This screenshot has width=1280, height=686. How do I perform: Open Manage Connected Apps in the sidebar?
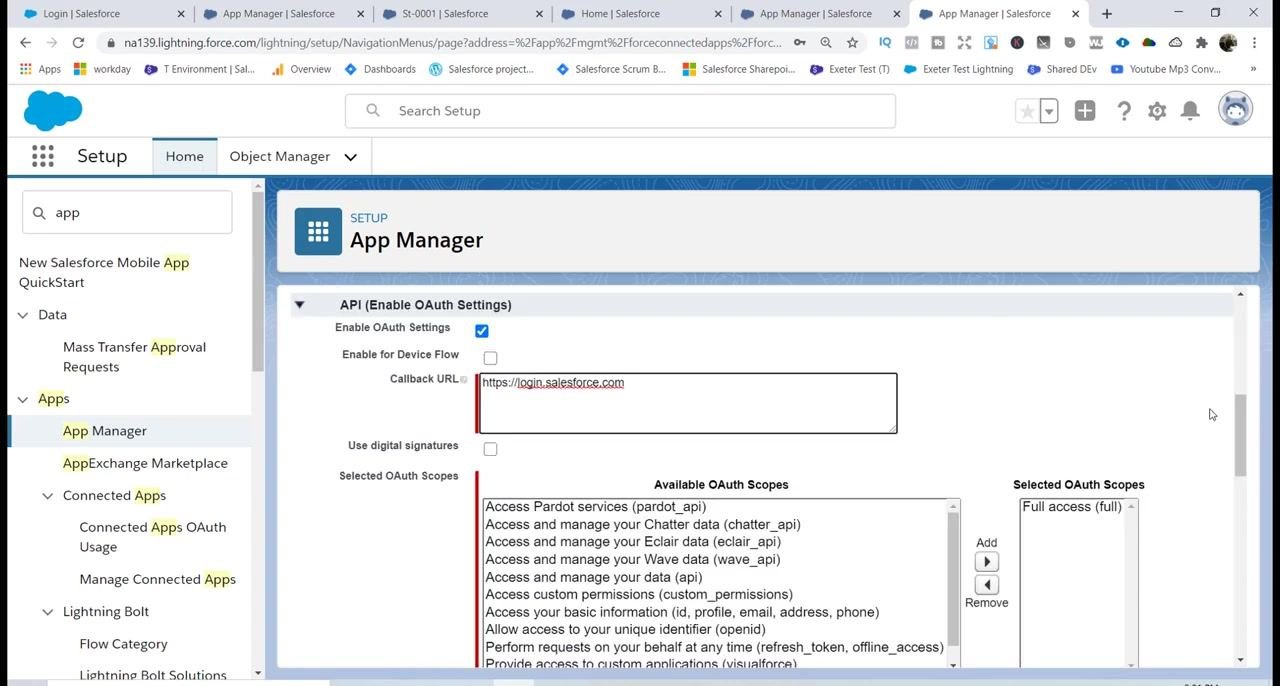click(158, 579)
